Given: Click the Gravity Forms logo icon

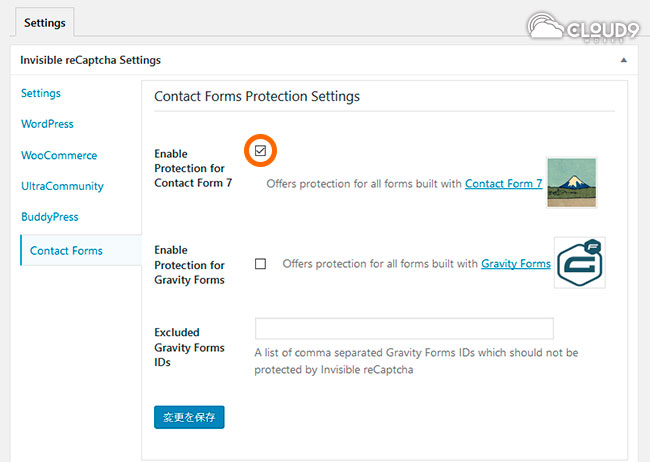Looking at the screenshot, I should 579,263.
